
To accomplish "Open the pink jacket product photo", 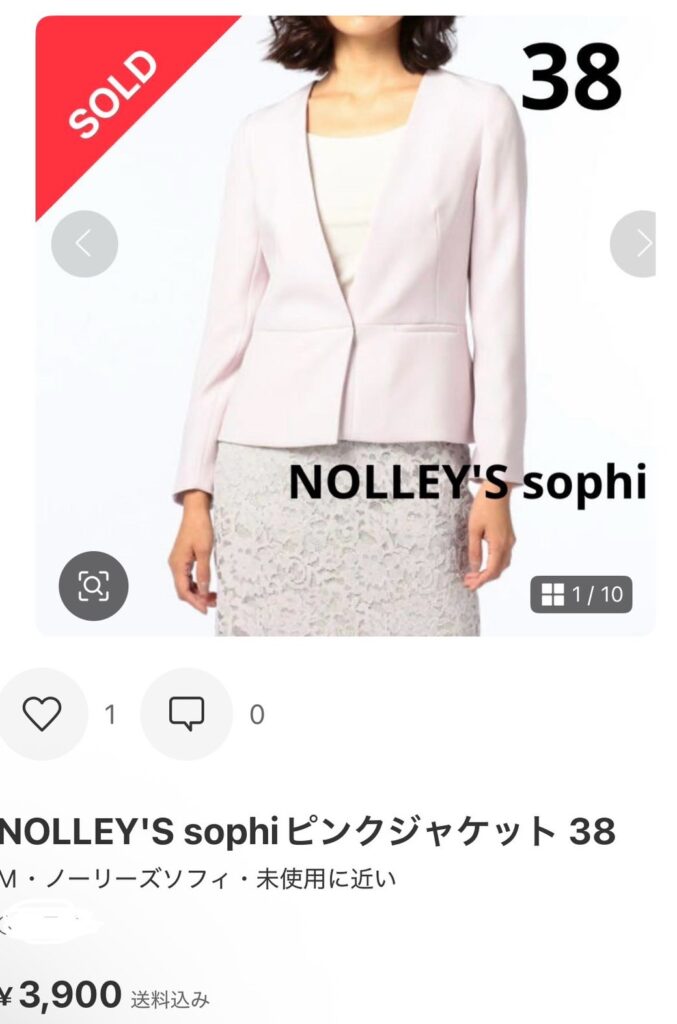I will 345,325.
